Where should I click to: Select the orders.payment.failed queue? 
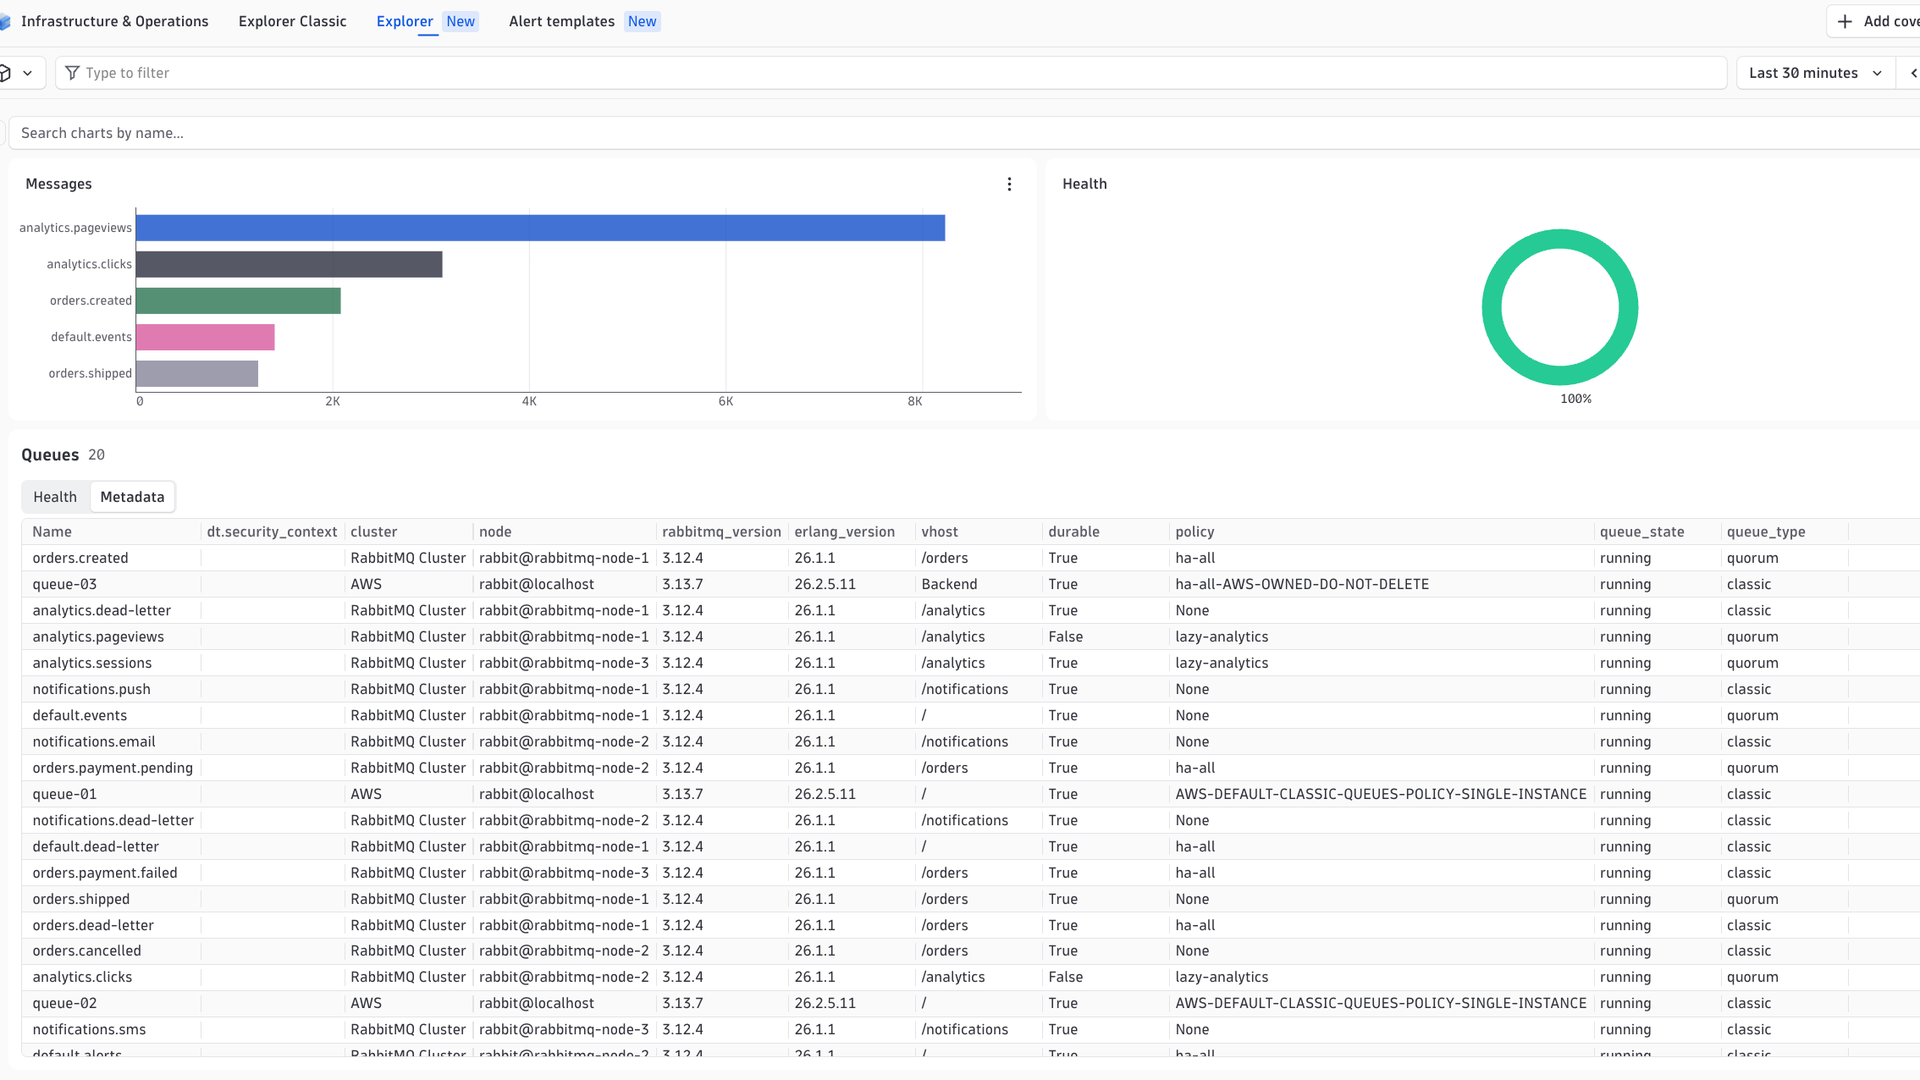(x=104, y=873)
